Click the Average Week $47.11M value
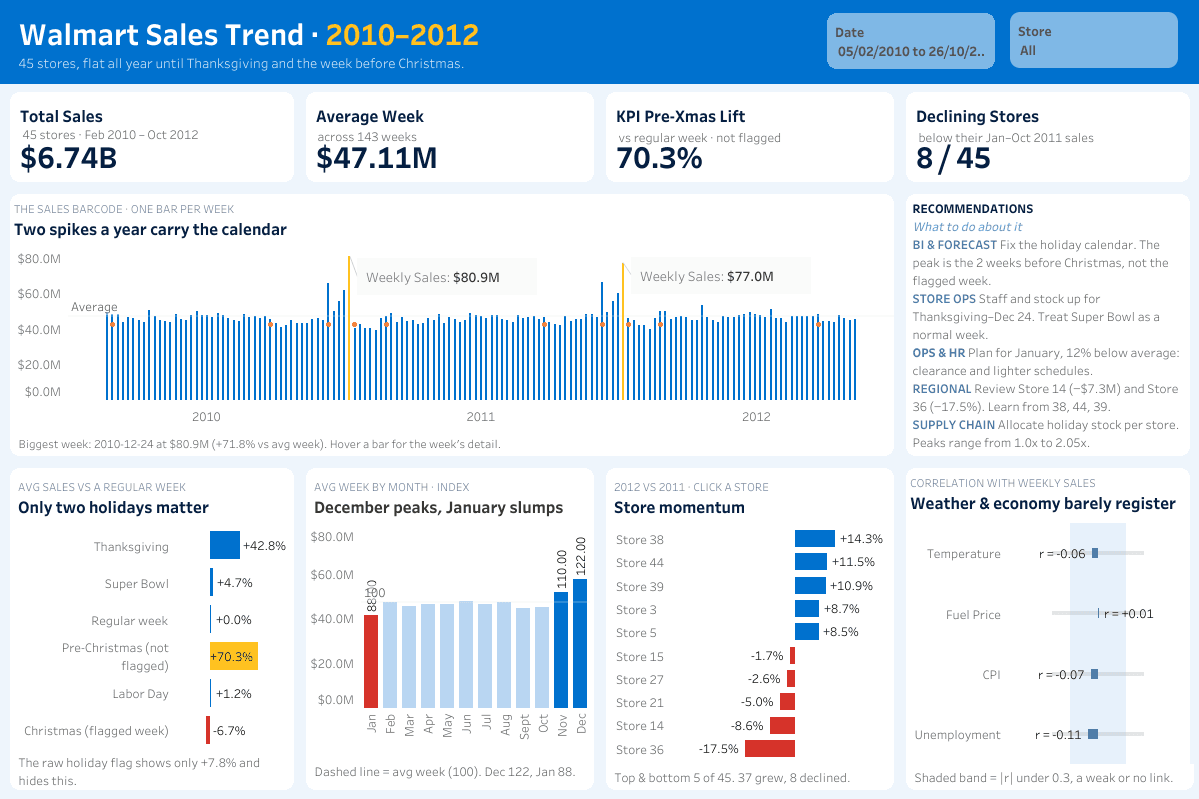The height and width of the screenshot is (799, 1199). tap(376, 158)
